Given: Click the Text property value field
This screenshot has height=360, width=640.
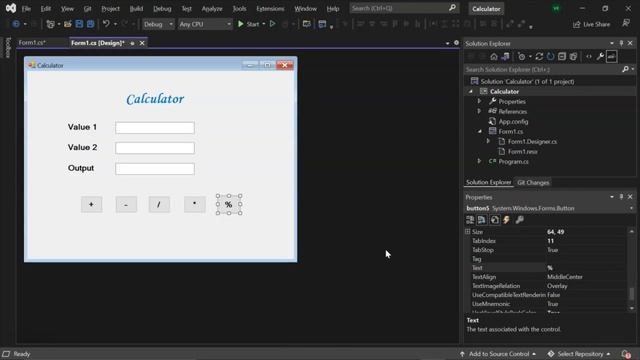Looking at the screenshot, I should click(586, 268).
